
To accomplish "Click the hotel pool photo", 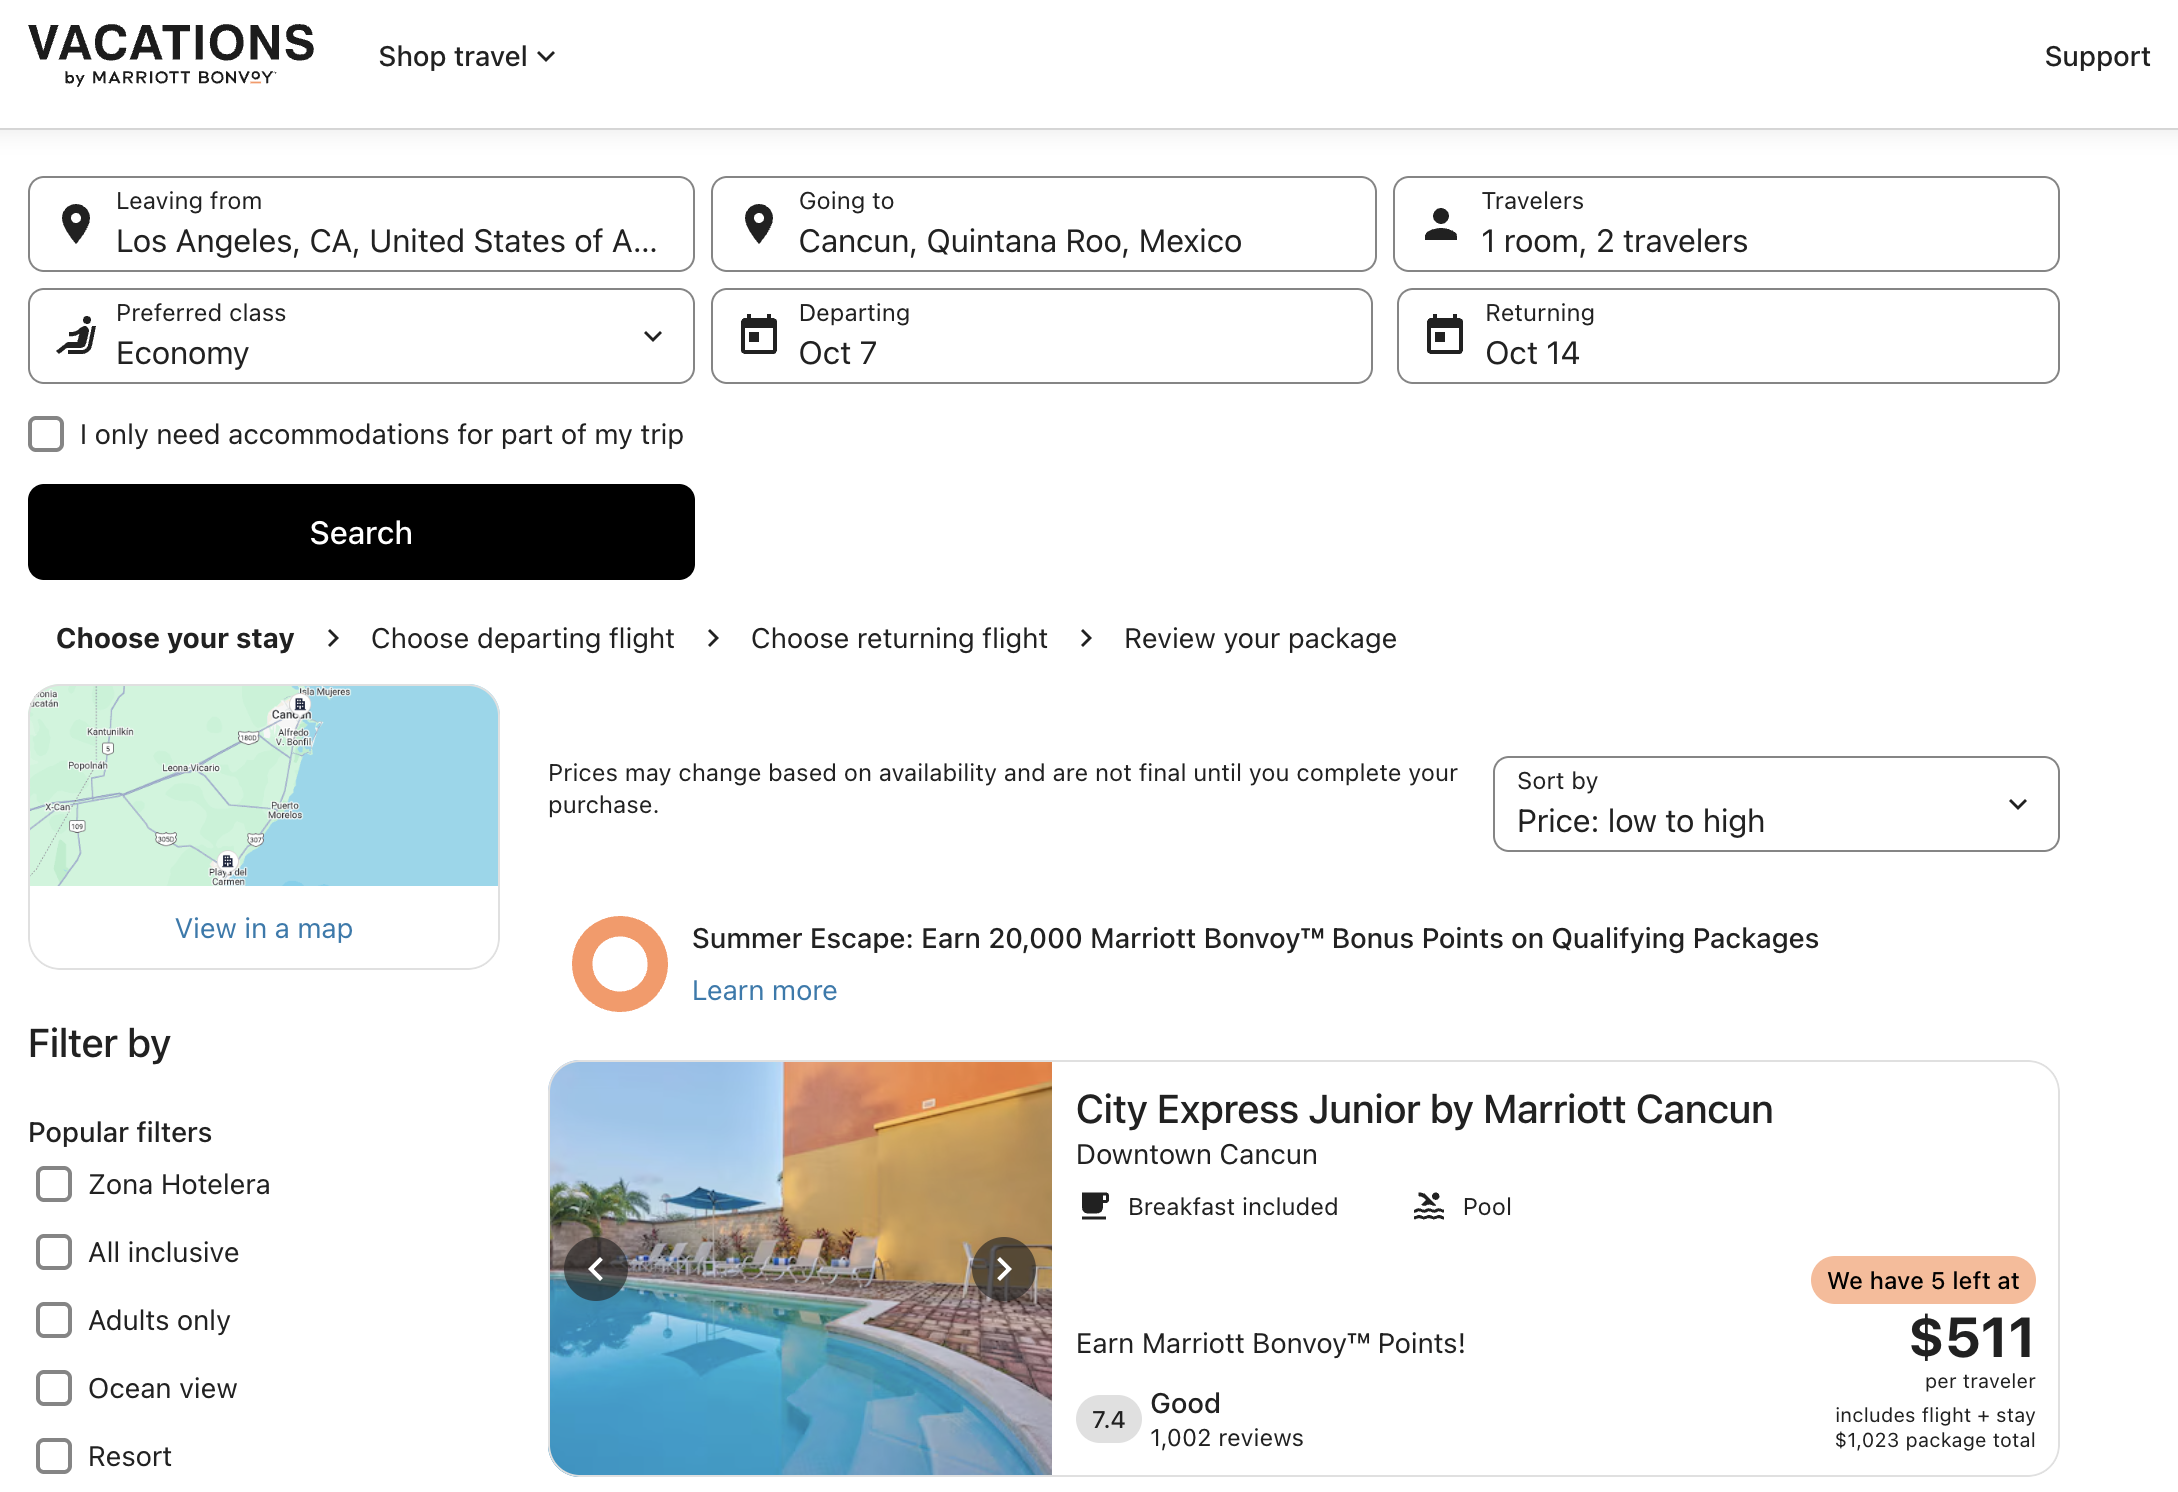I will pyautogui.click(x=801, y=1268).
